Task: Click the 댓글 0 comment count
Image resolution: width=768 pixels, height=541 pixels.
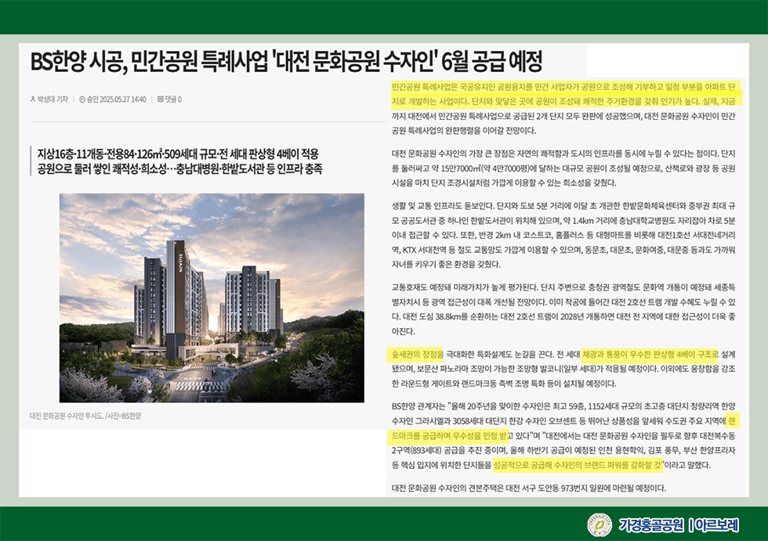Action: pyautogui.click(x=173, y=99)
